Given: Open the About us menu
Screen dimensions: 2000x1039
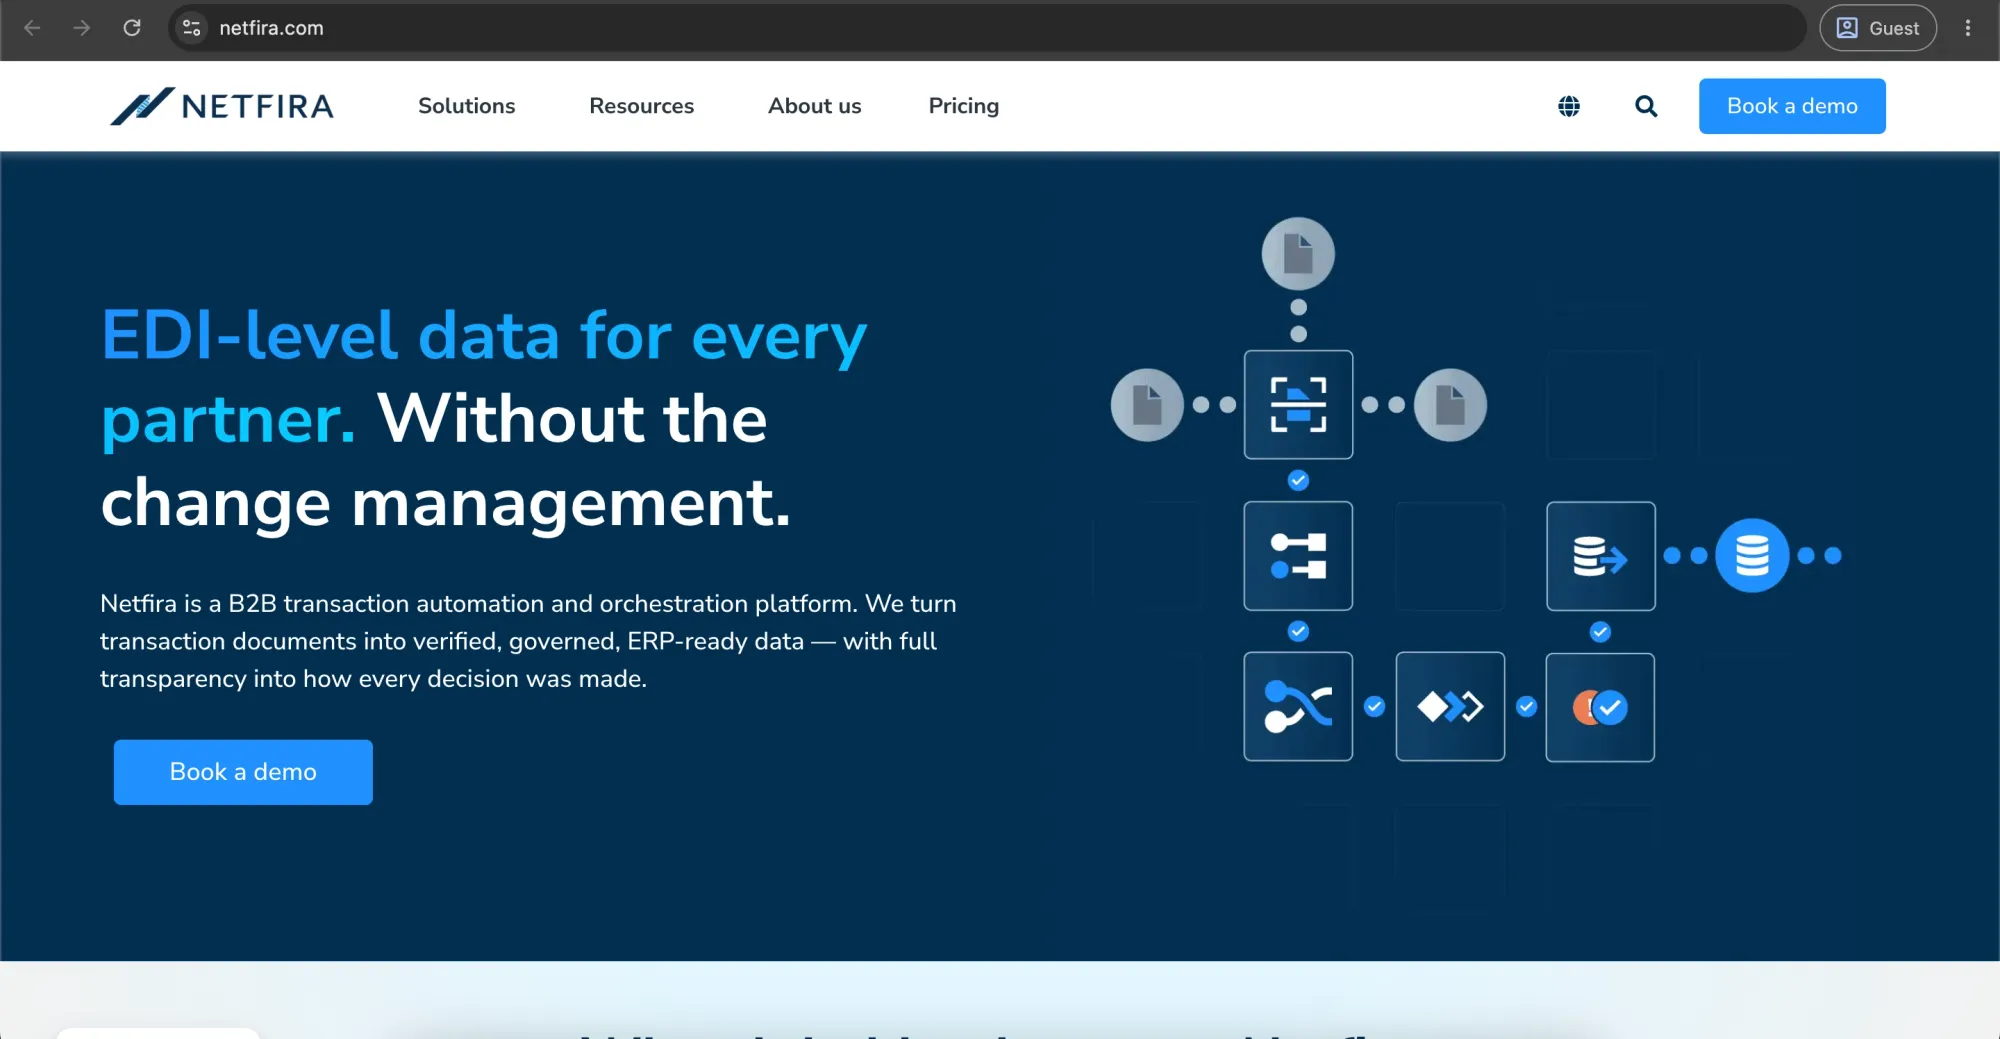Looking at the screenshot, I should (x=815, y=106).
